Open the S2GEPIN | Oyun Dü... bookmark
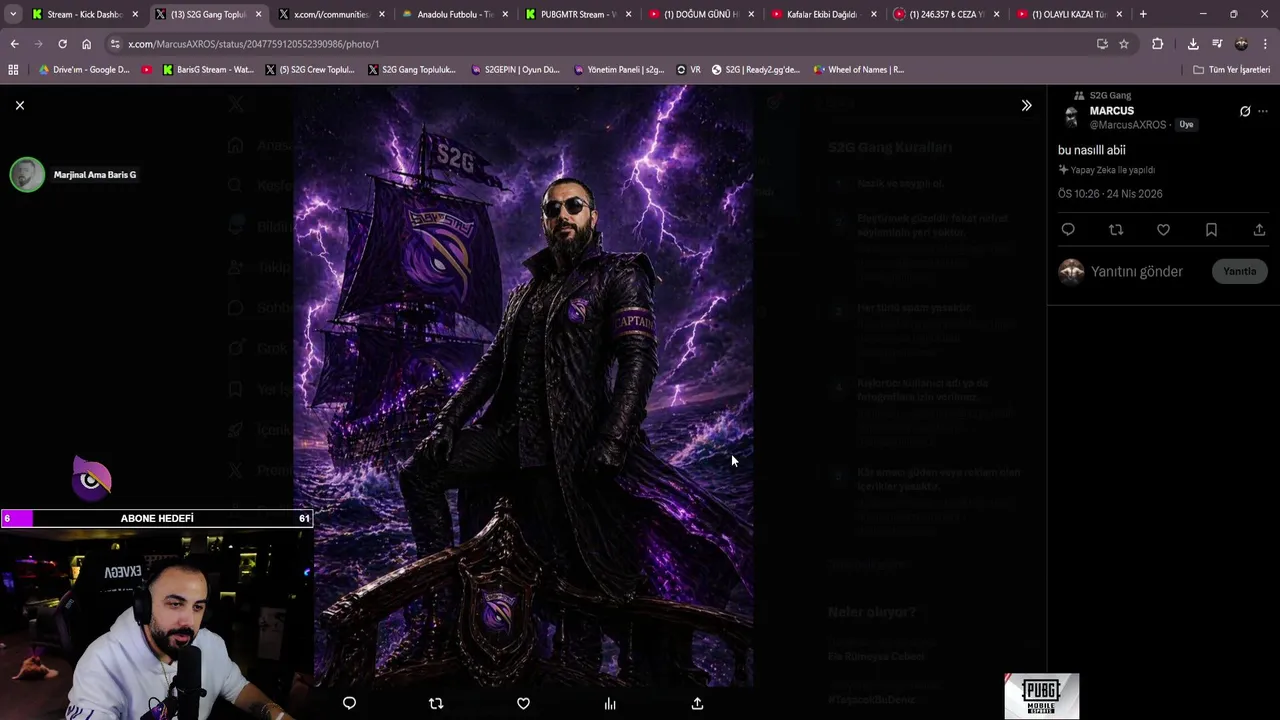Viewport: 1280px width, 720px height. 514,70
